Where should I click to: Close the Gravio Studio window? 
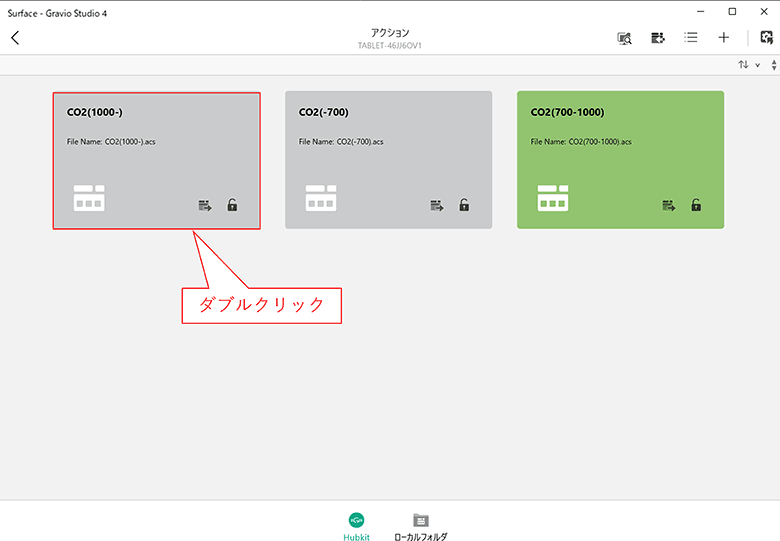(764, 11)
